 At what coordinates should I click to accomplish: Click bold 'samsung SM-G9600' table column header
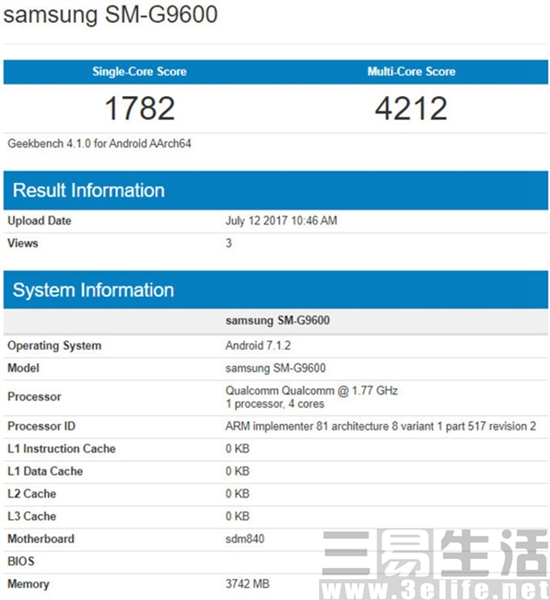277,321
